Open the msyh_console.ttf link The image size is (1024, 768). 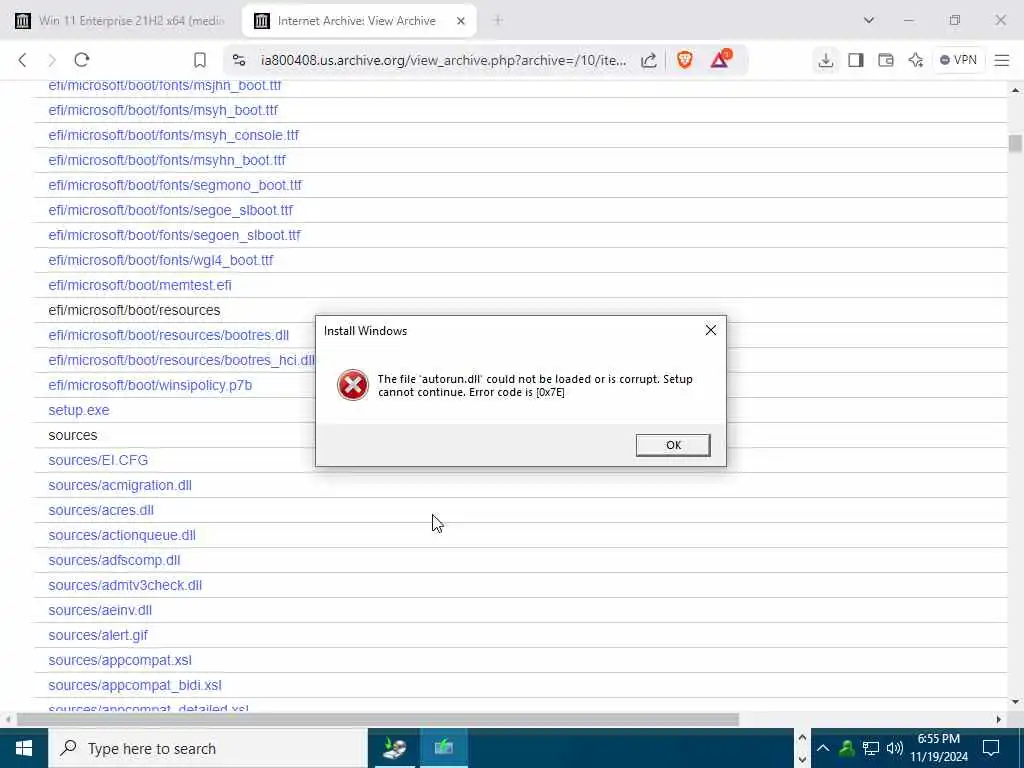(x=173, y=135)
